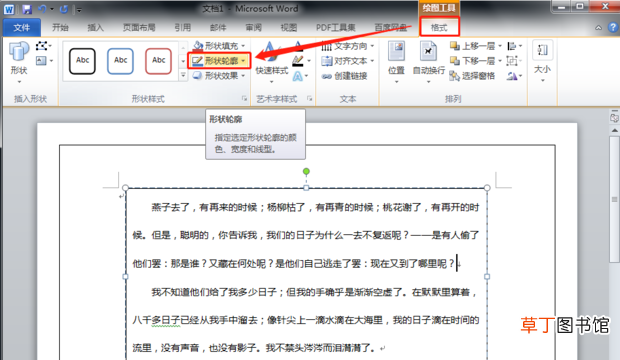Open the 大小 size button
Viewport: 620px width, 360px height.
[x=542, y=61]
